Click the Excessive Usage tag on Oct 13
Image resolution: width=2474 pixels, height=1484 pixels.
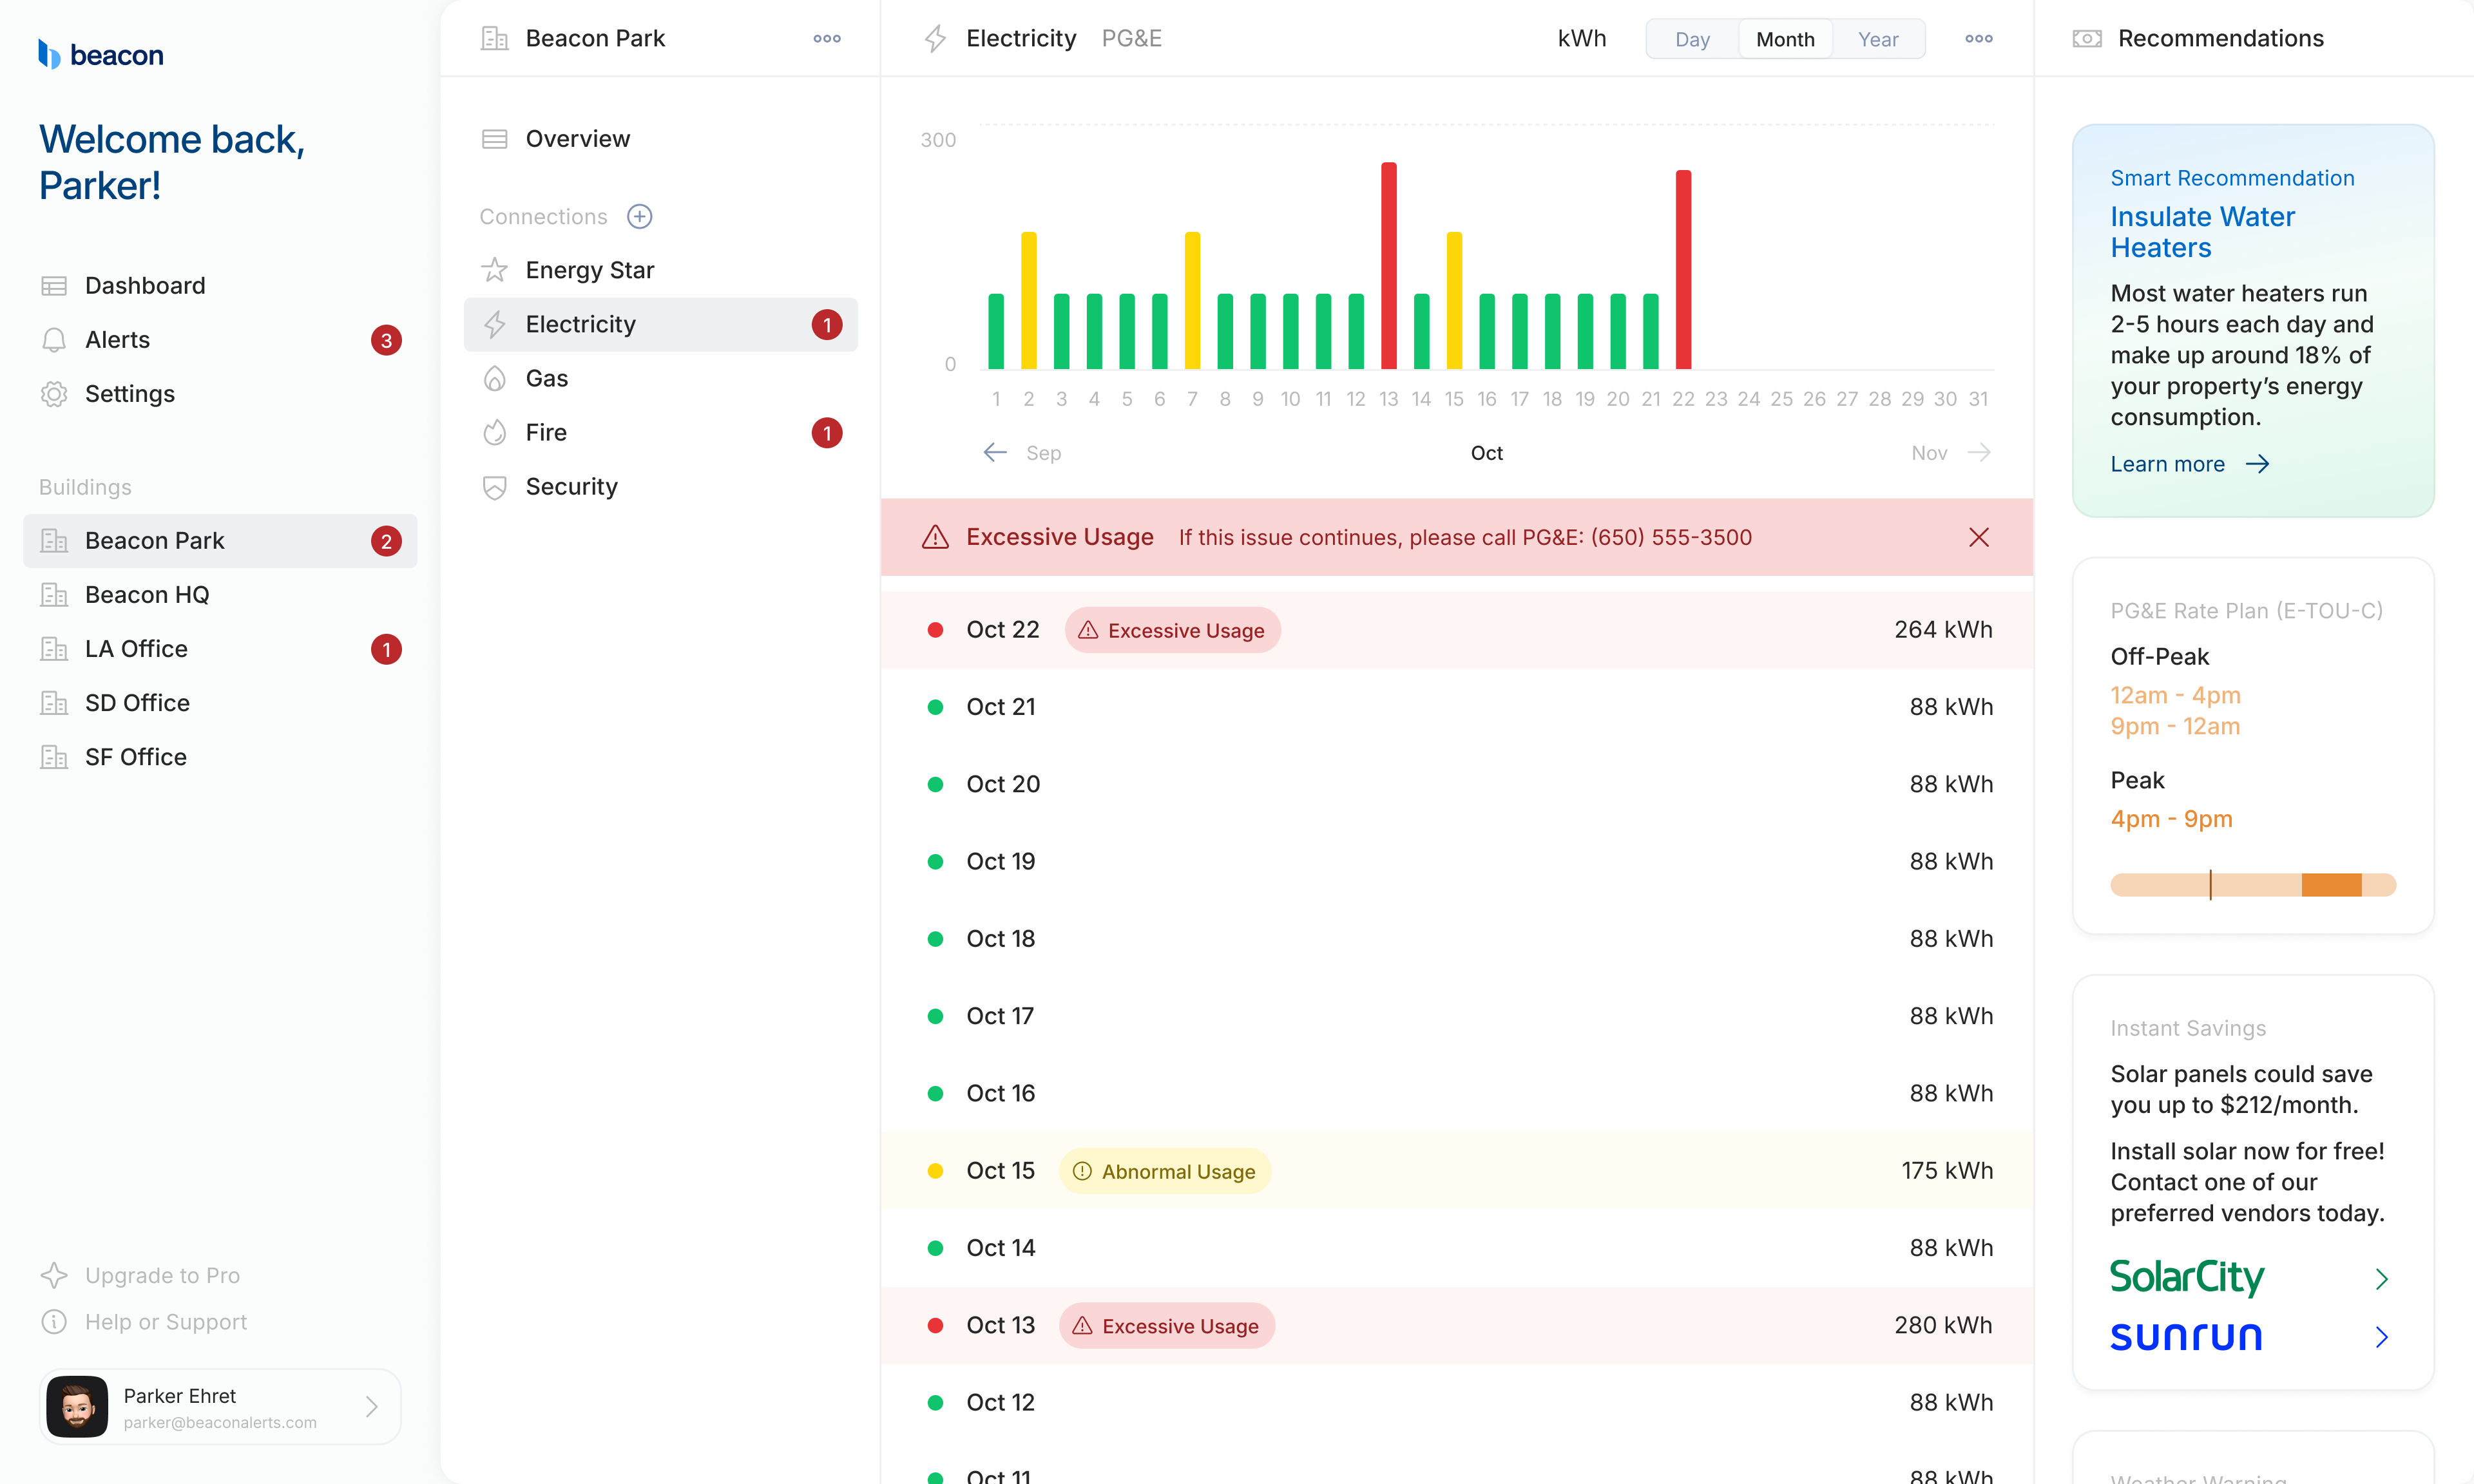pos(1167,1326)
